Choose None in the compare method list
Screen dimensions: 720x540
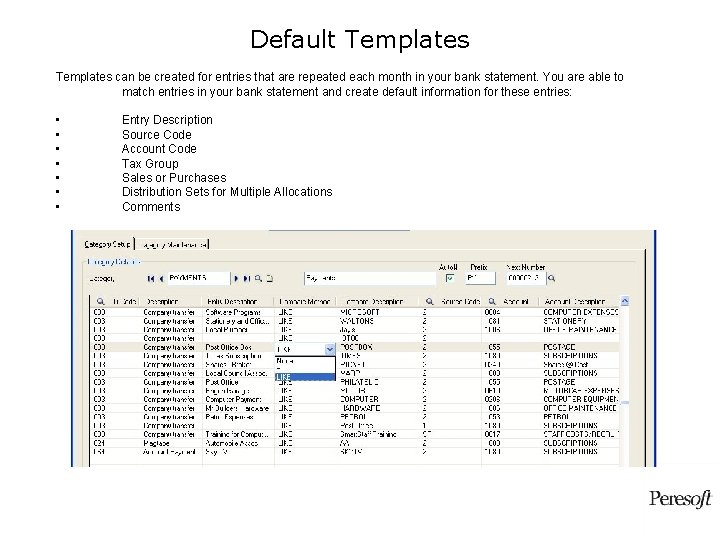pyautogui.click(x=305, y=361)
